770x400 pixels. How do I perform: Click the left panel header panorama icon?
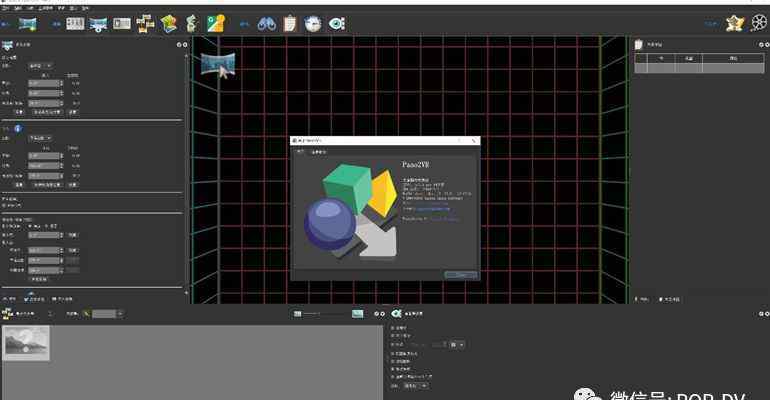7,45
